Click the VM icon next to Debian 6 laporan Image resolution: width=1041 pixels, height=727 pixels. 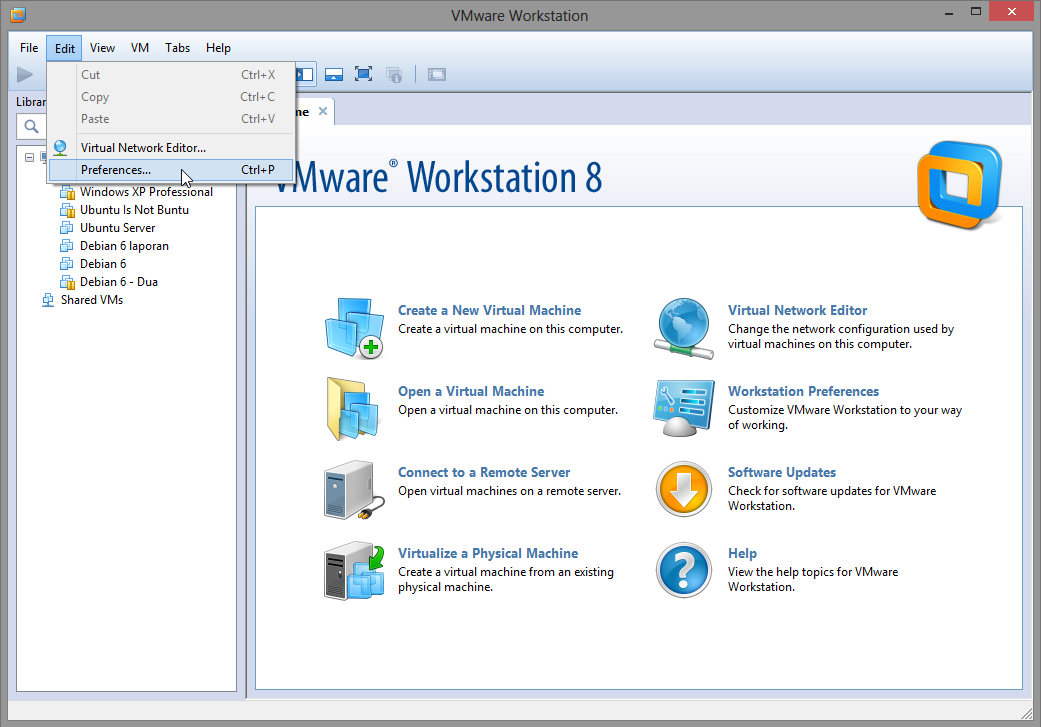(66, 246)
